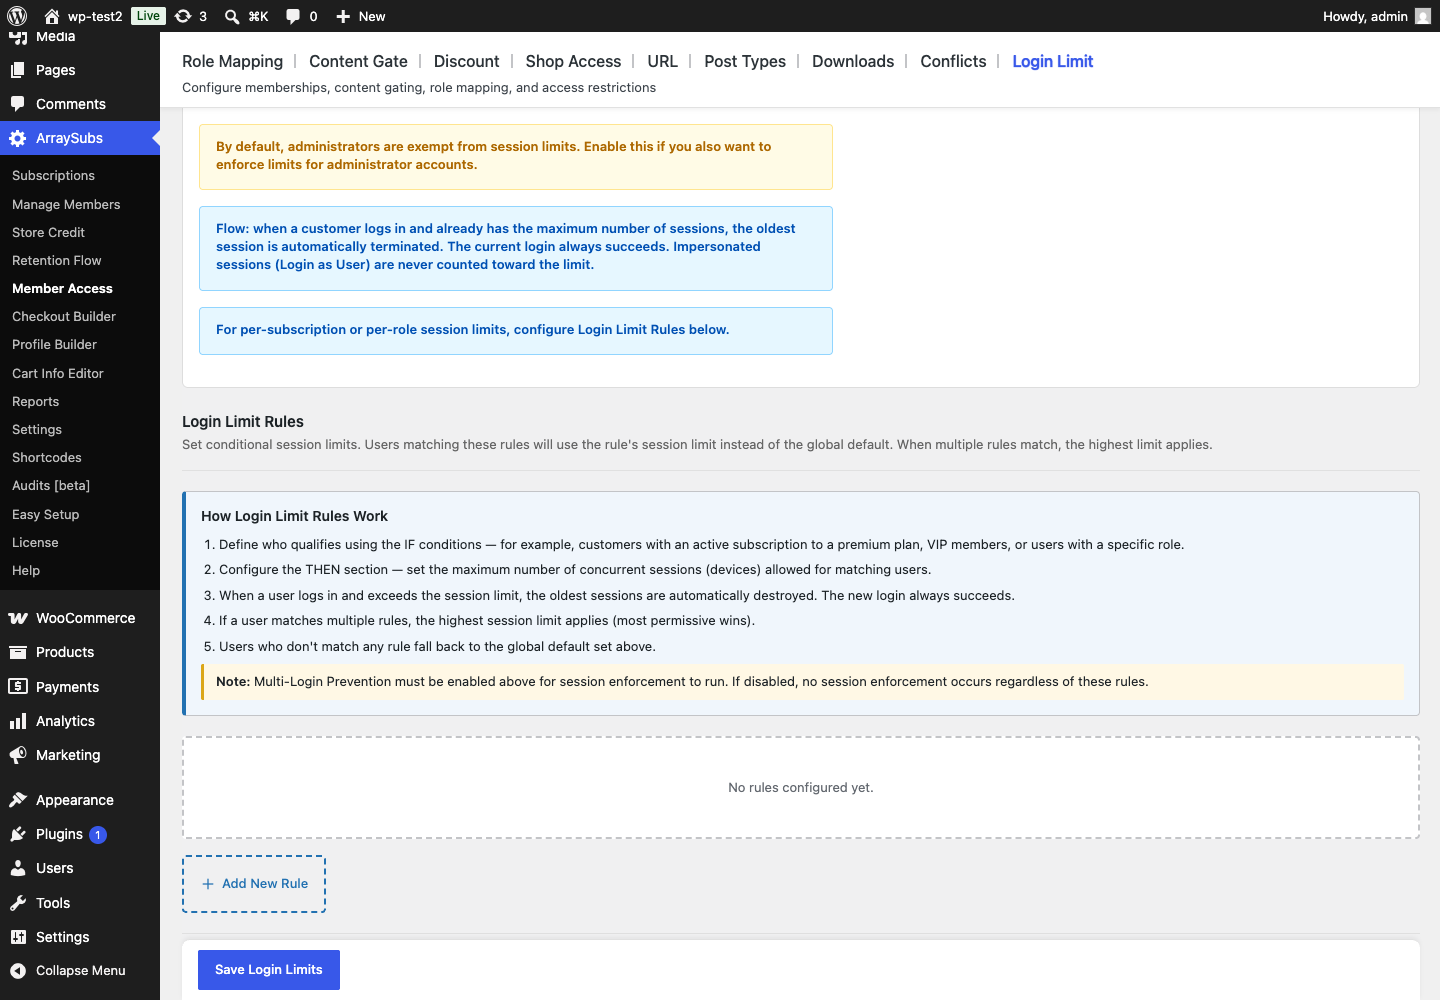The width and height of the screenshot is (1440, 1000).
Task: Visit site via wp-test2 home icon
Action: point(52,16)
